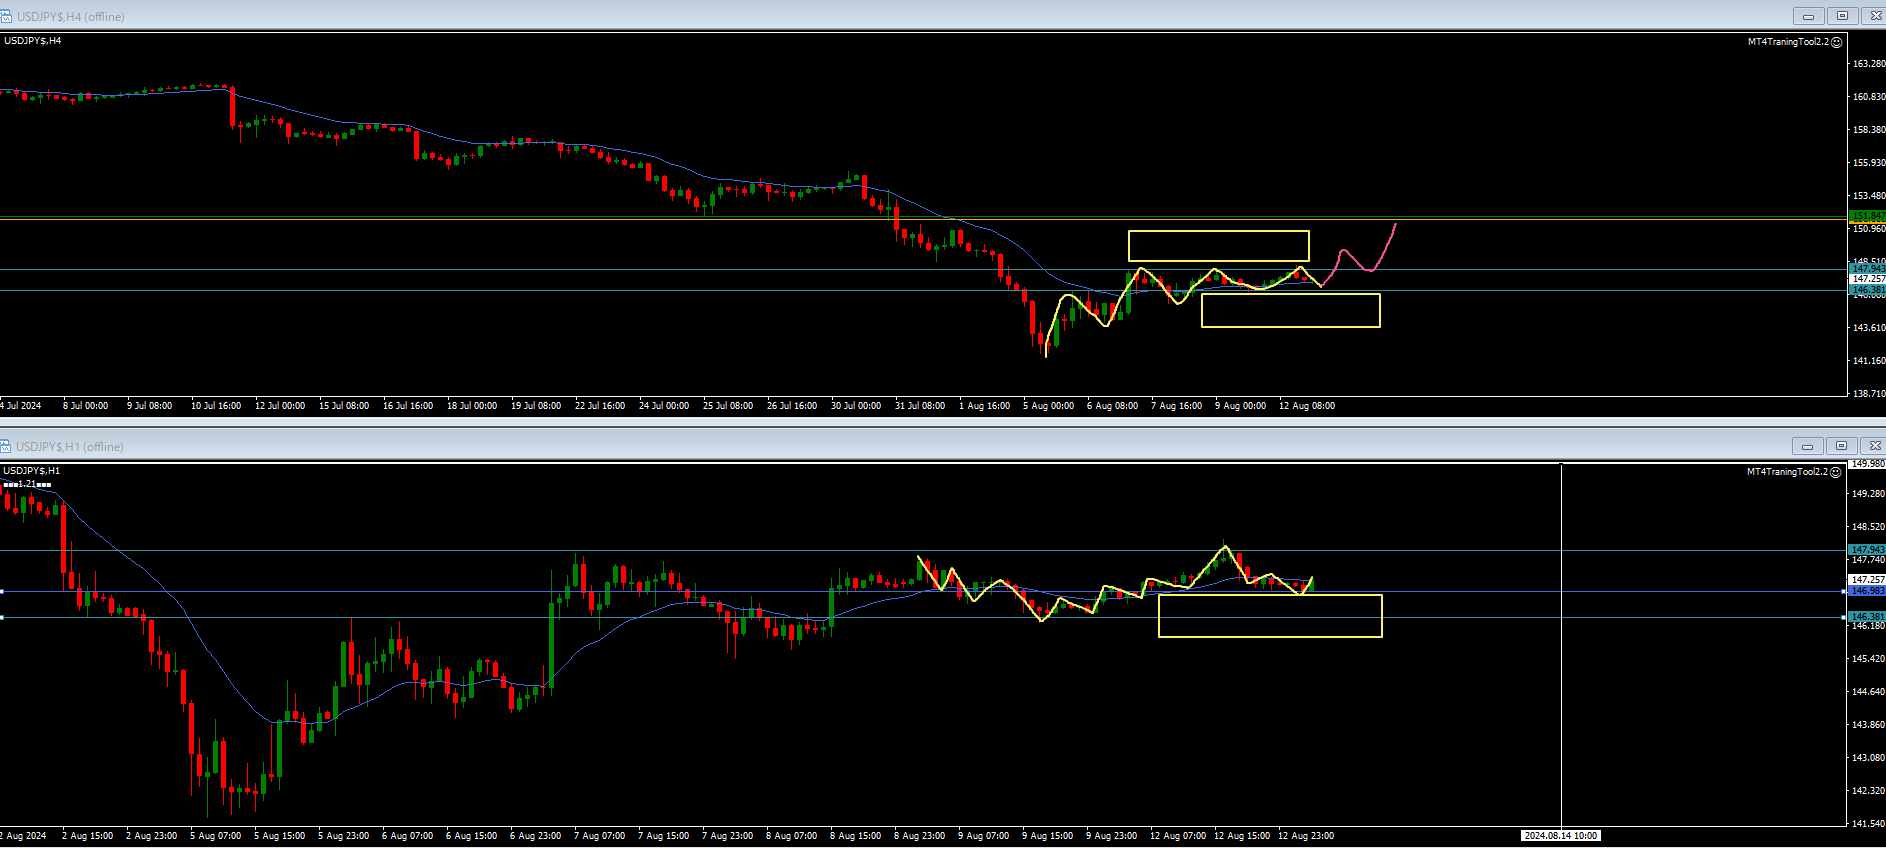This screenshot has width=1886, height=849.
Task: Close the USDJPY$,H4 chart window
Action: 1876,16
